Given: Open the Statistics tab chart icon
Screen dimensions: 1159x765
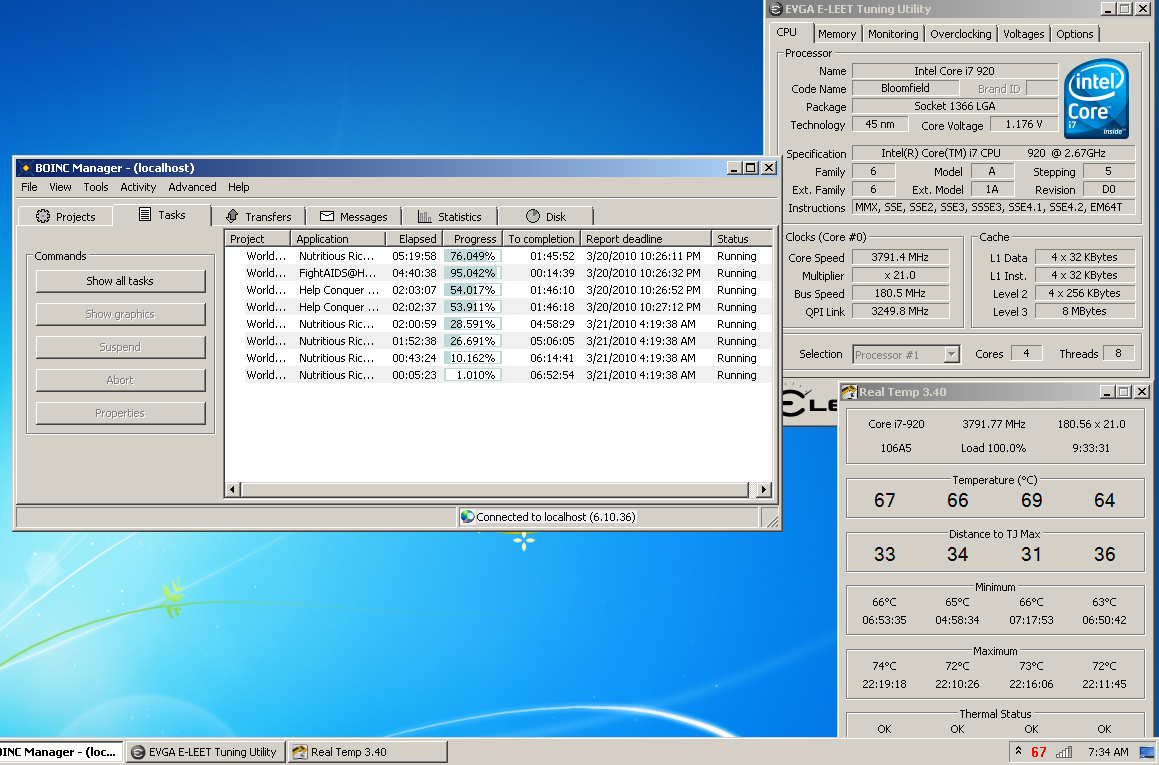Looking at the screenshot, I should click(424, 216).
